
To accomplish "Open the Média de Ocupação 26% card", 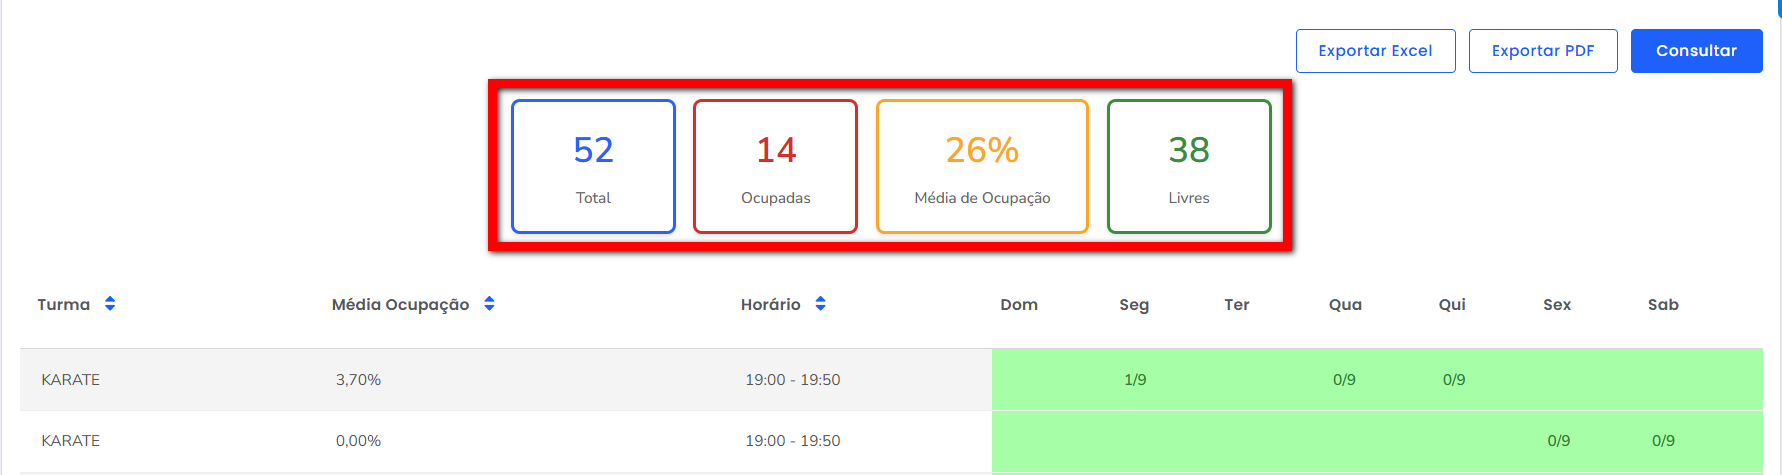I will click(982, 167).
